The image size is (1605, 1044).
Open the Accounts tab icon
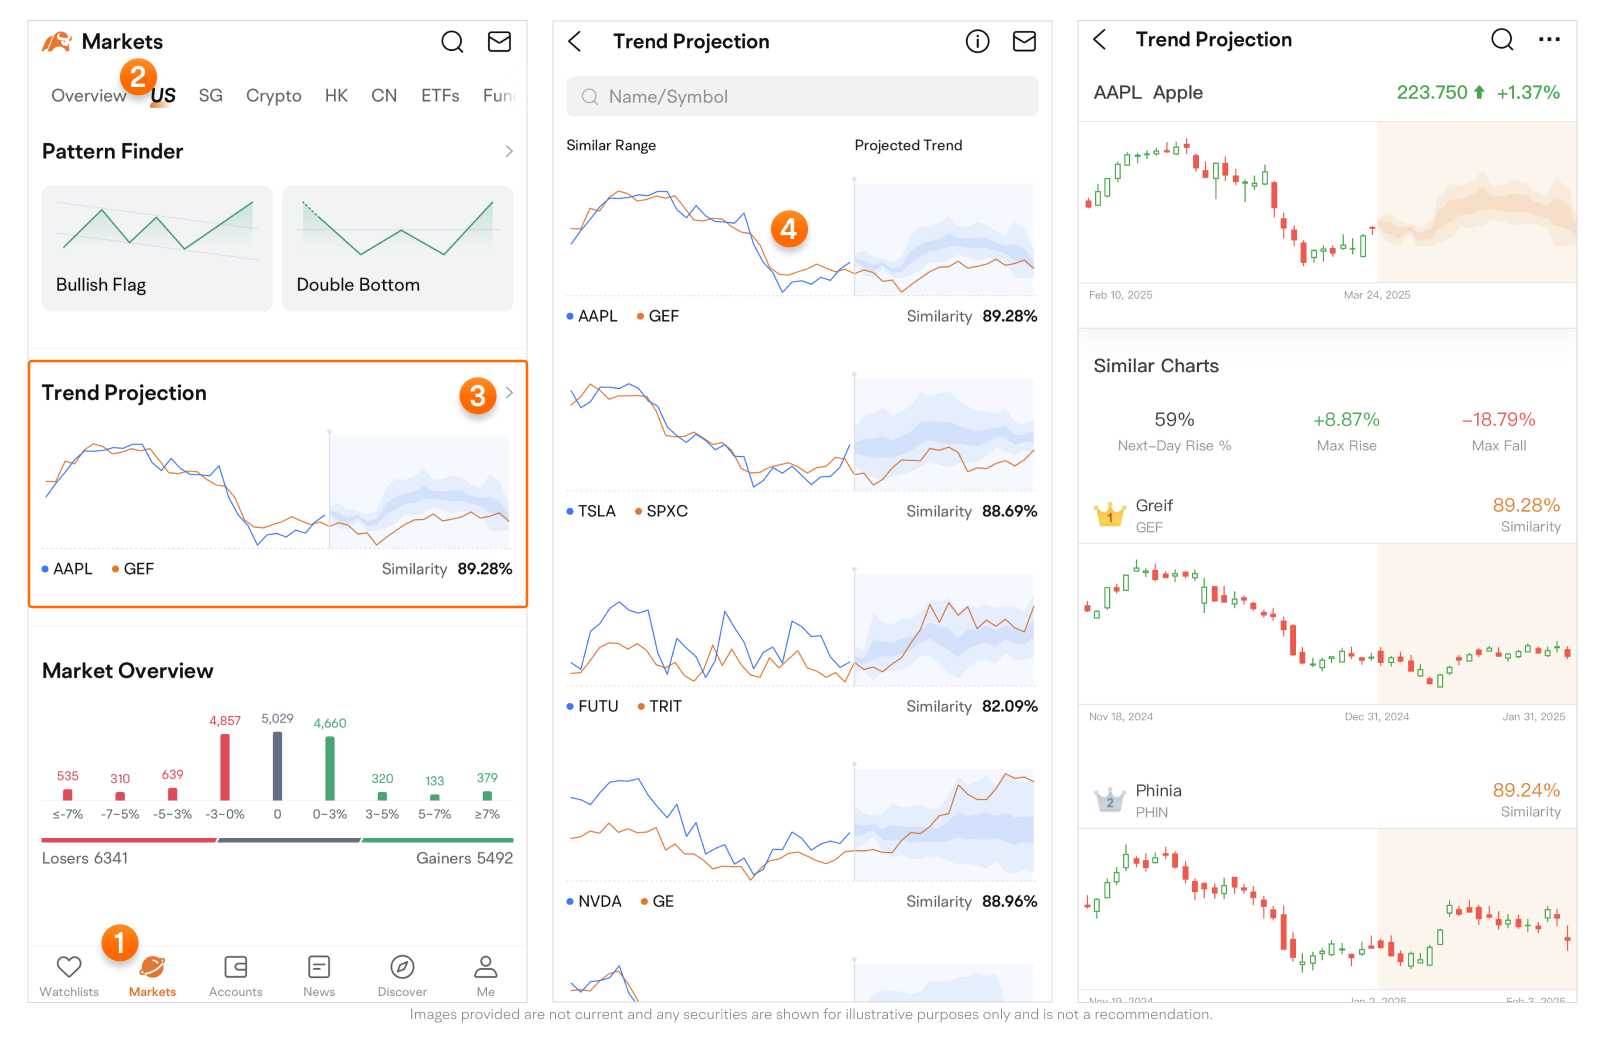[x=236, y=967]
